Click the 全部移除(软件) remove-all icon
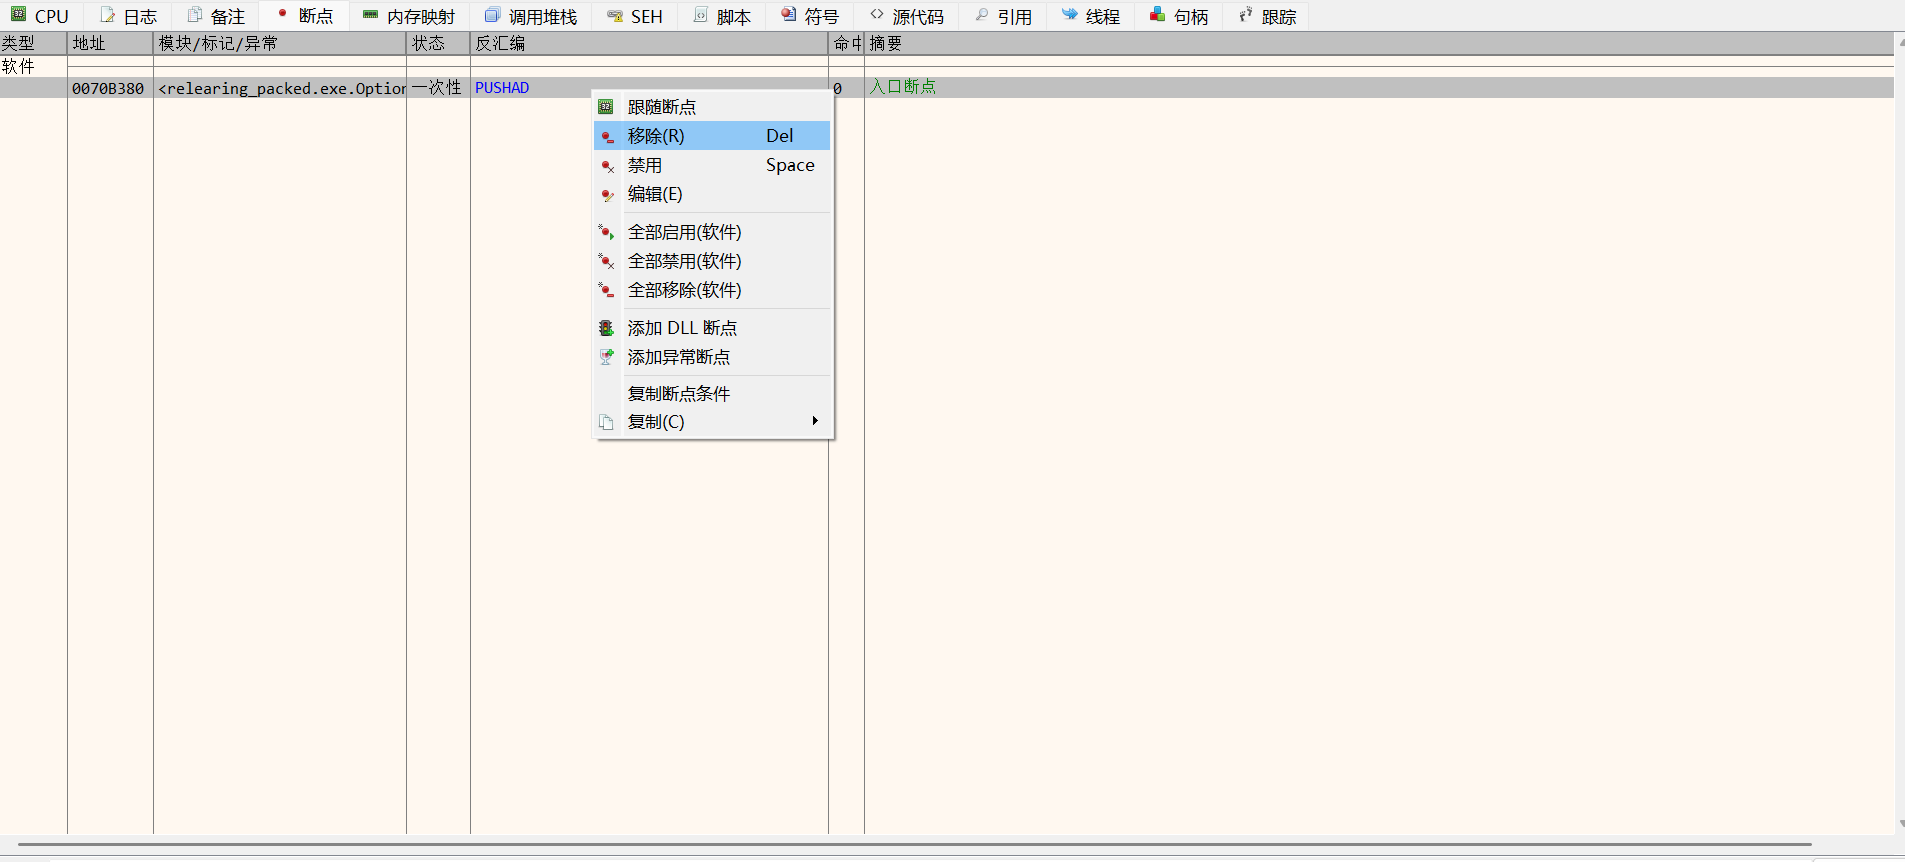The width and height of the screenshot is (1905, 862). tap(606, 290)
